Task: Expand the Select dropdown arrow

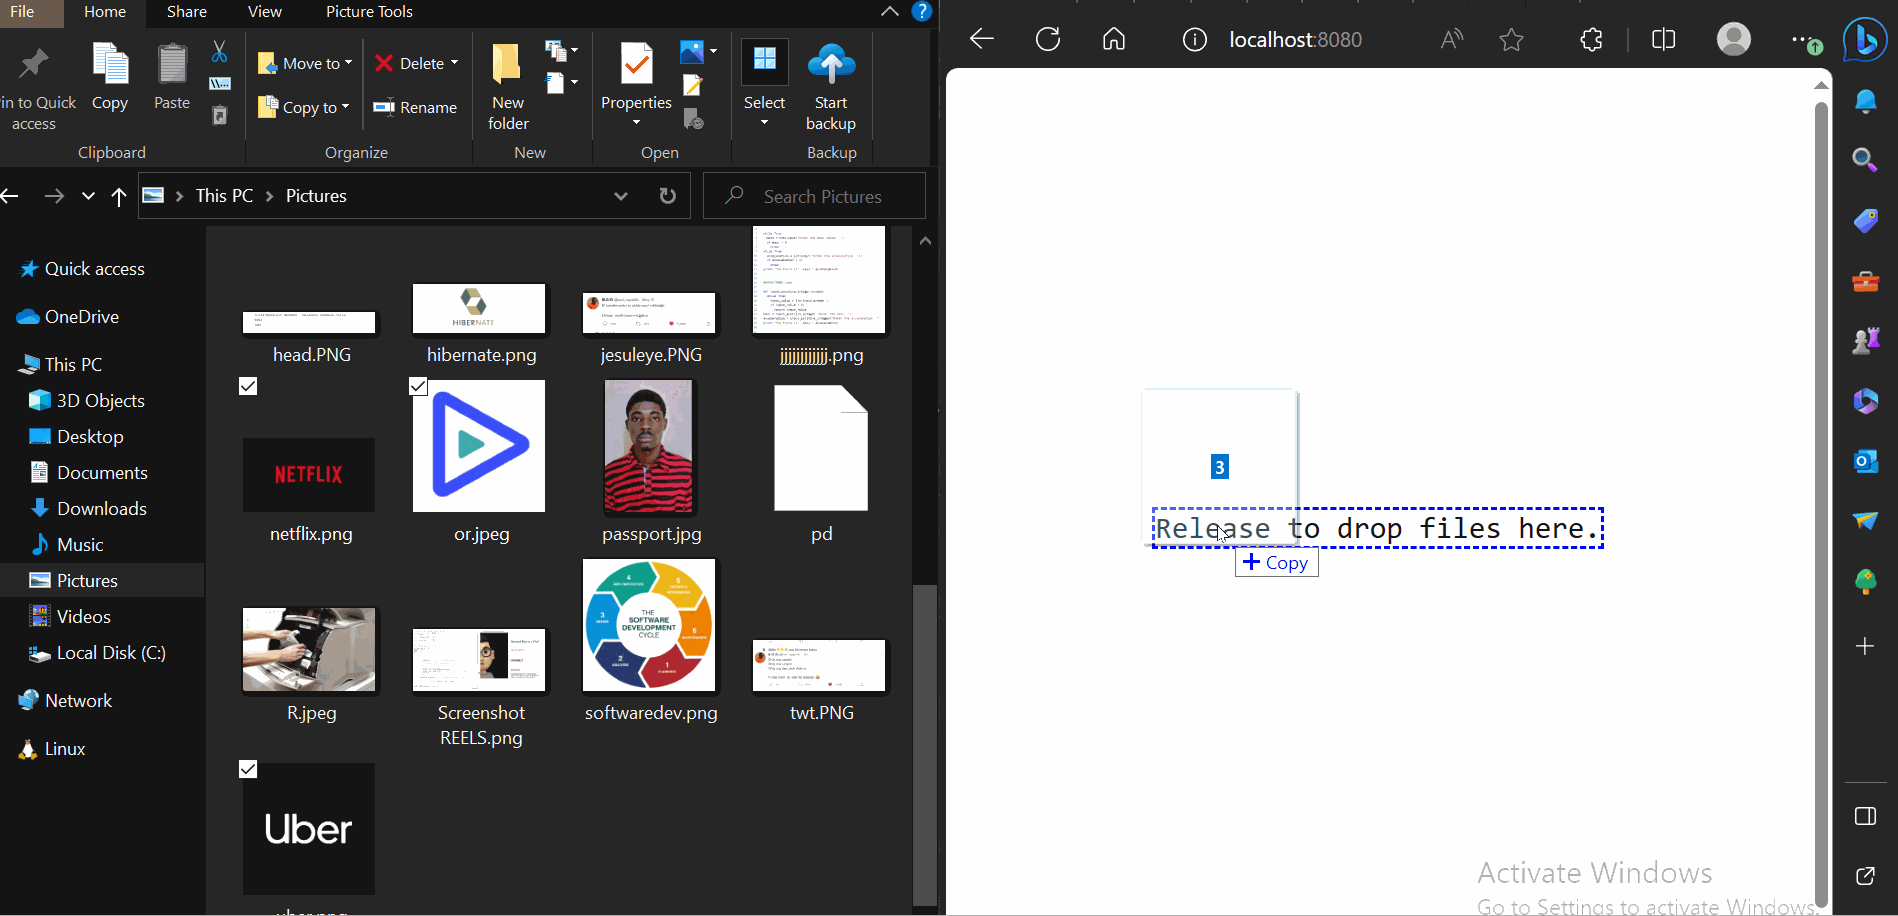Action: (x=764, y=122)
